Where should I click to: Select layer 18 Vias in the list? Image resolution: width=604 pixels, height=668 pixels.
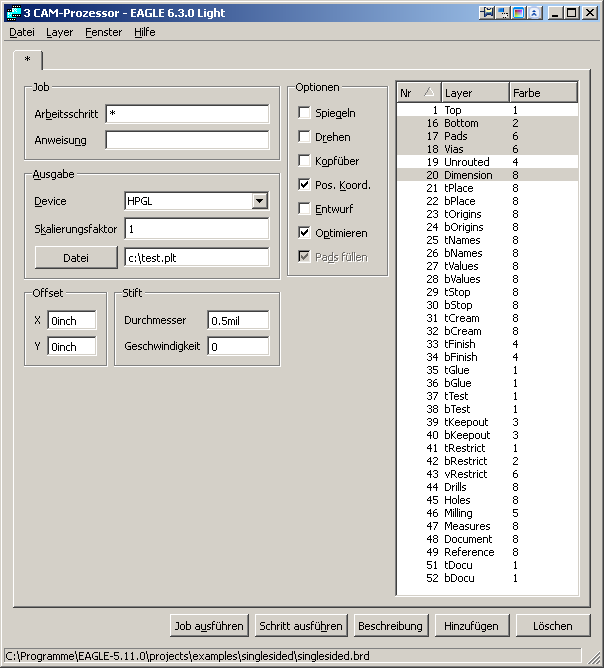(487, 149)
